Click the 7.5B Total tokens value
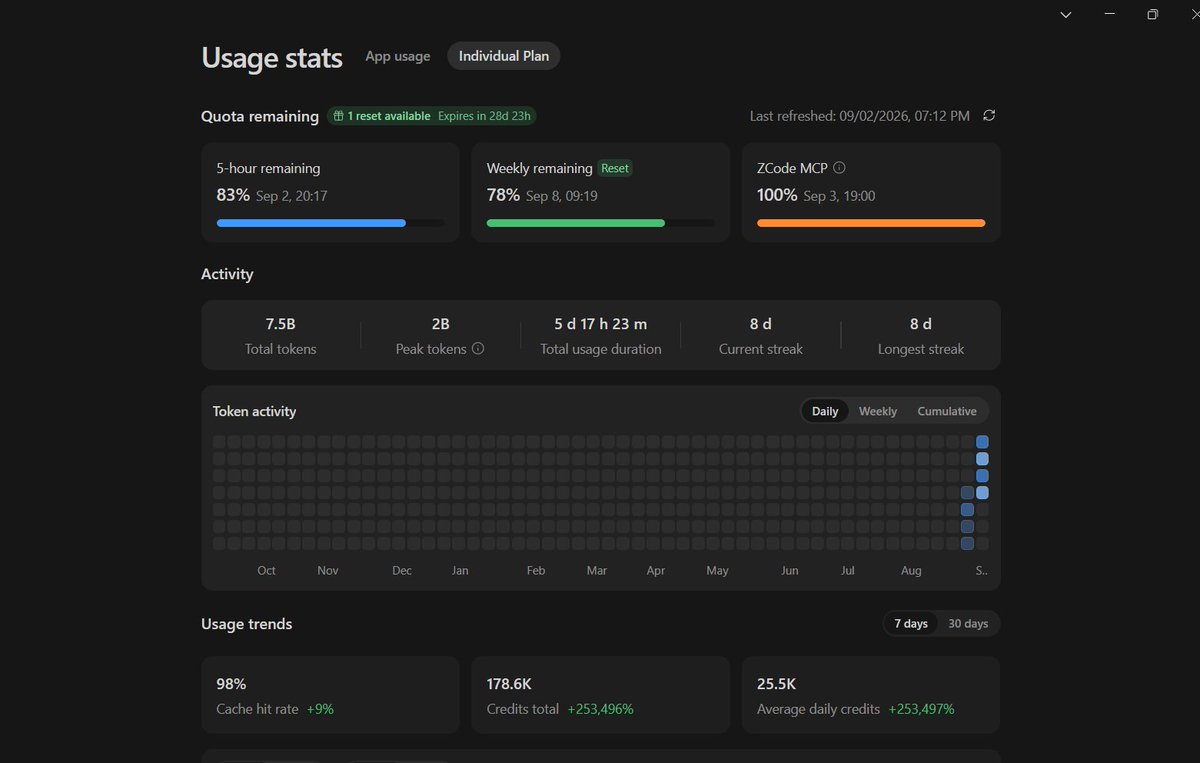Viewport: 1200px width, 763px height. pos(281,324)
